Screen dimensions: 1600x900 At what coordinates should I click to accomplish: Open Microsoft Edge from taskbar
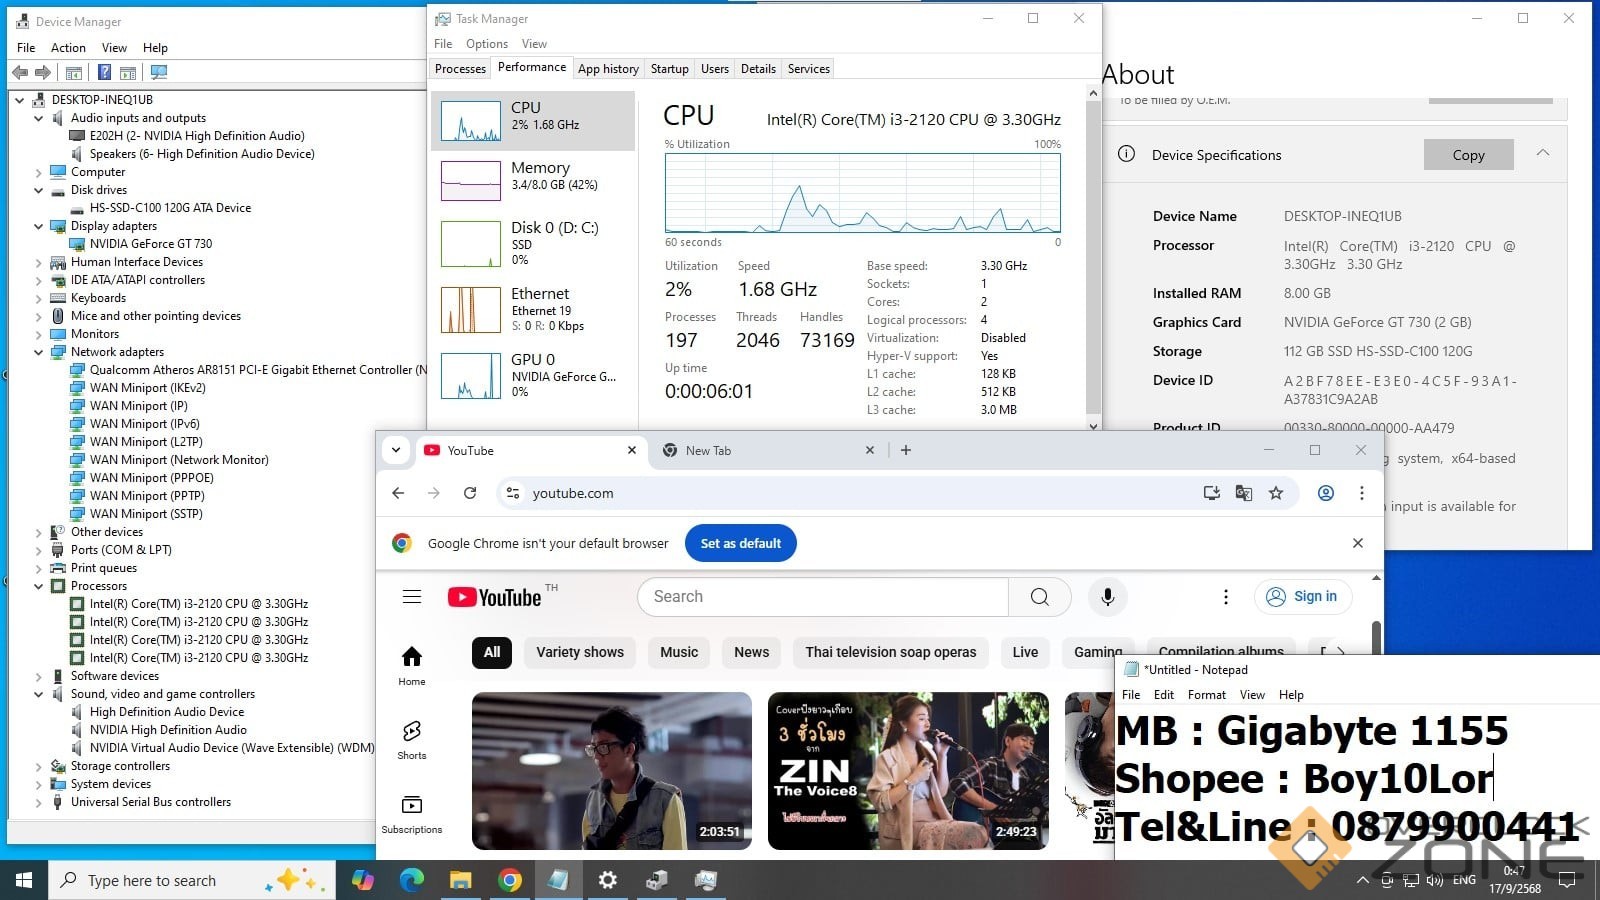click(411, 880)
